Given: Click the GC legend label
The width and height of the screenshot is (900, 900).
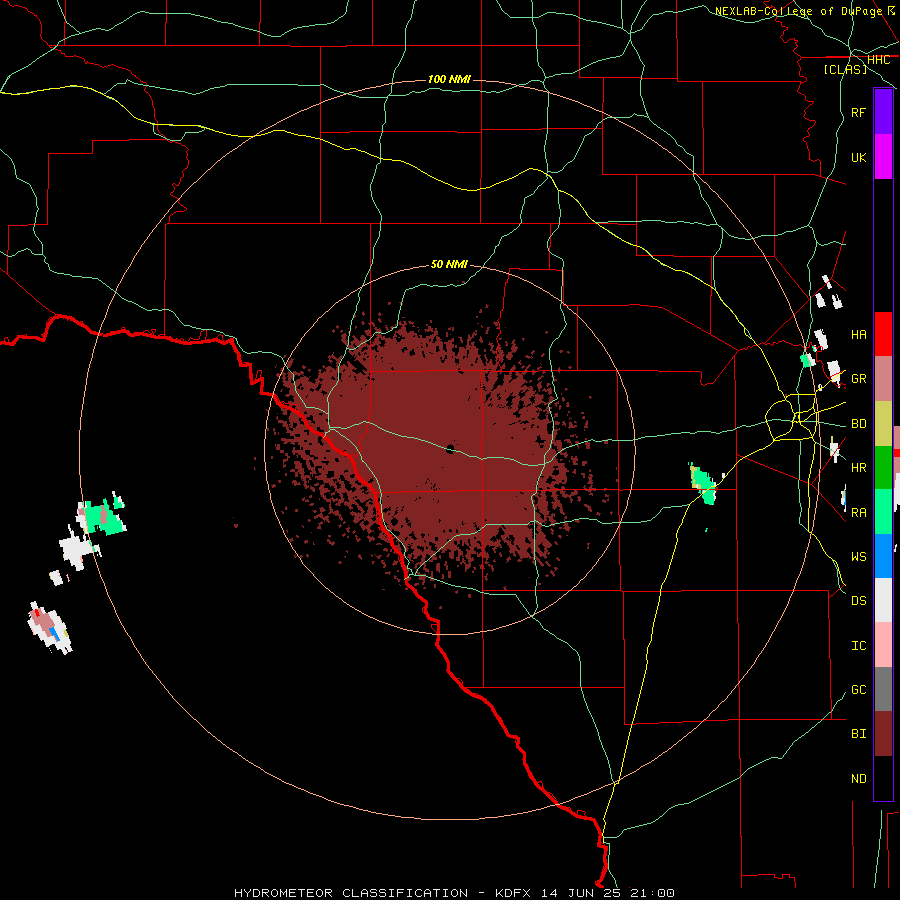Looking at the screenshot, I should click(x=858, y=689).
